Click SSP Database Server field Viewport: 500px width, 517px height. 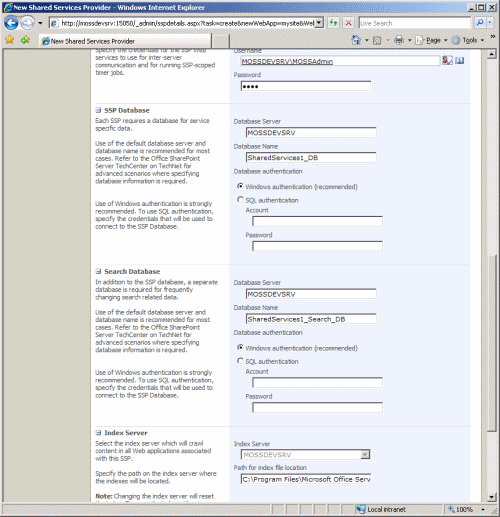(311, 133)
